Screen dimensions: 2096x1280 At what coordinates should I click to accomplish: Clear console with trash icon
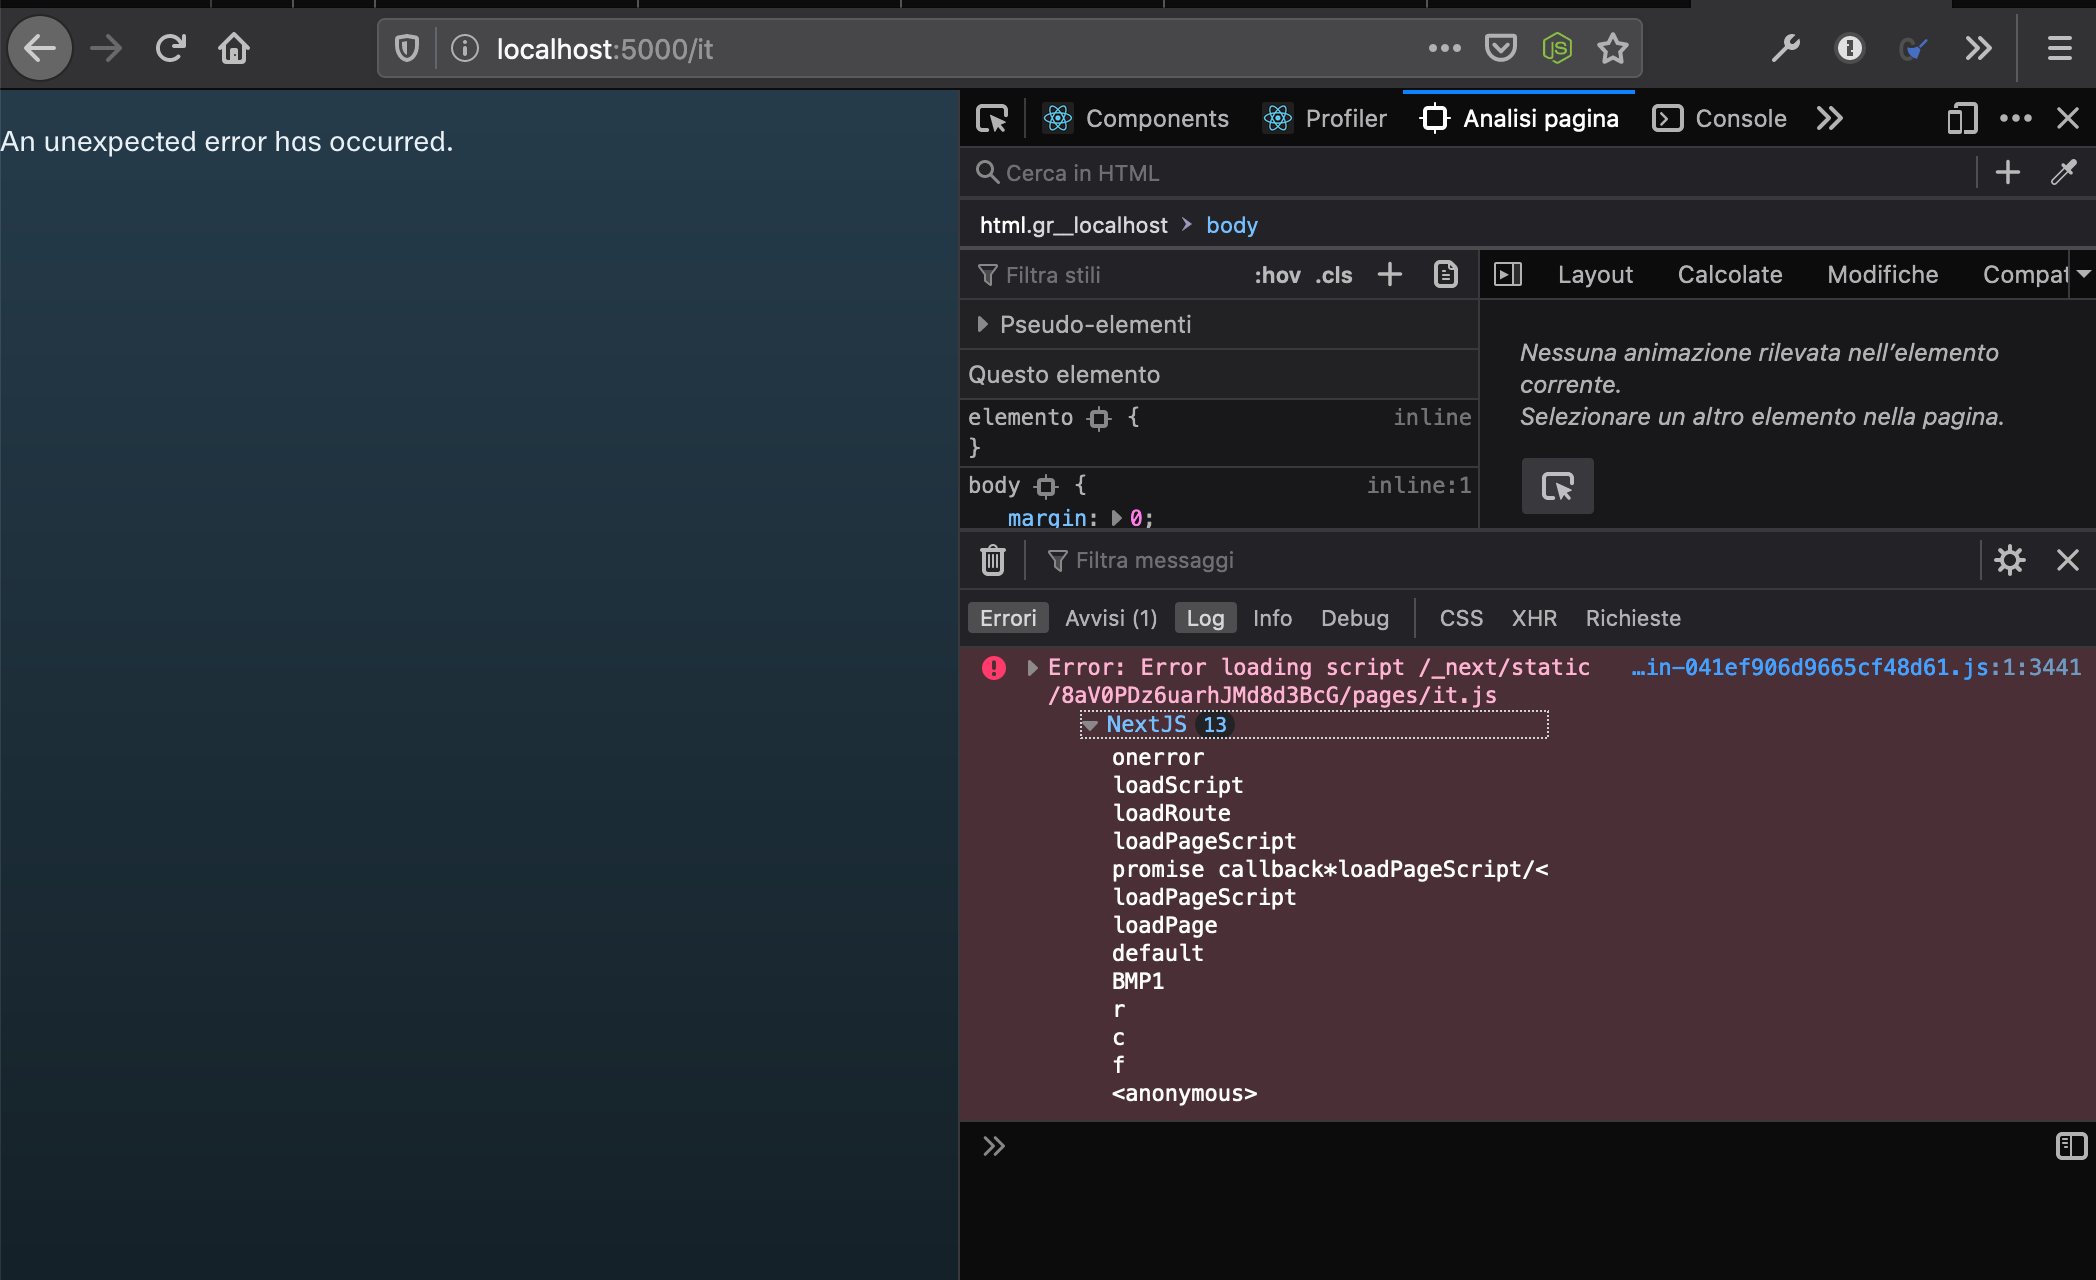tap(993, 560)
